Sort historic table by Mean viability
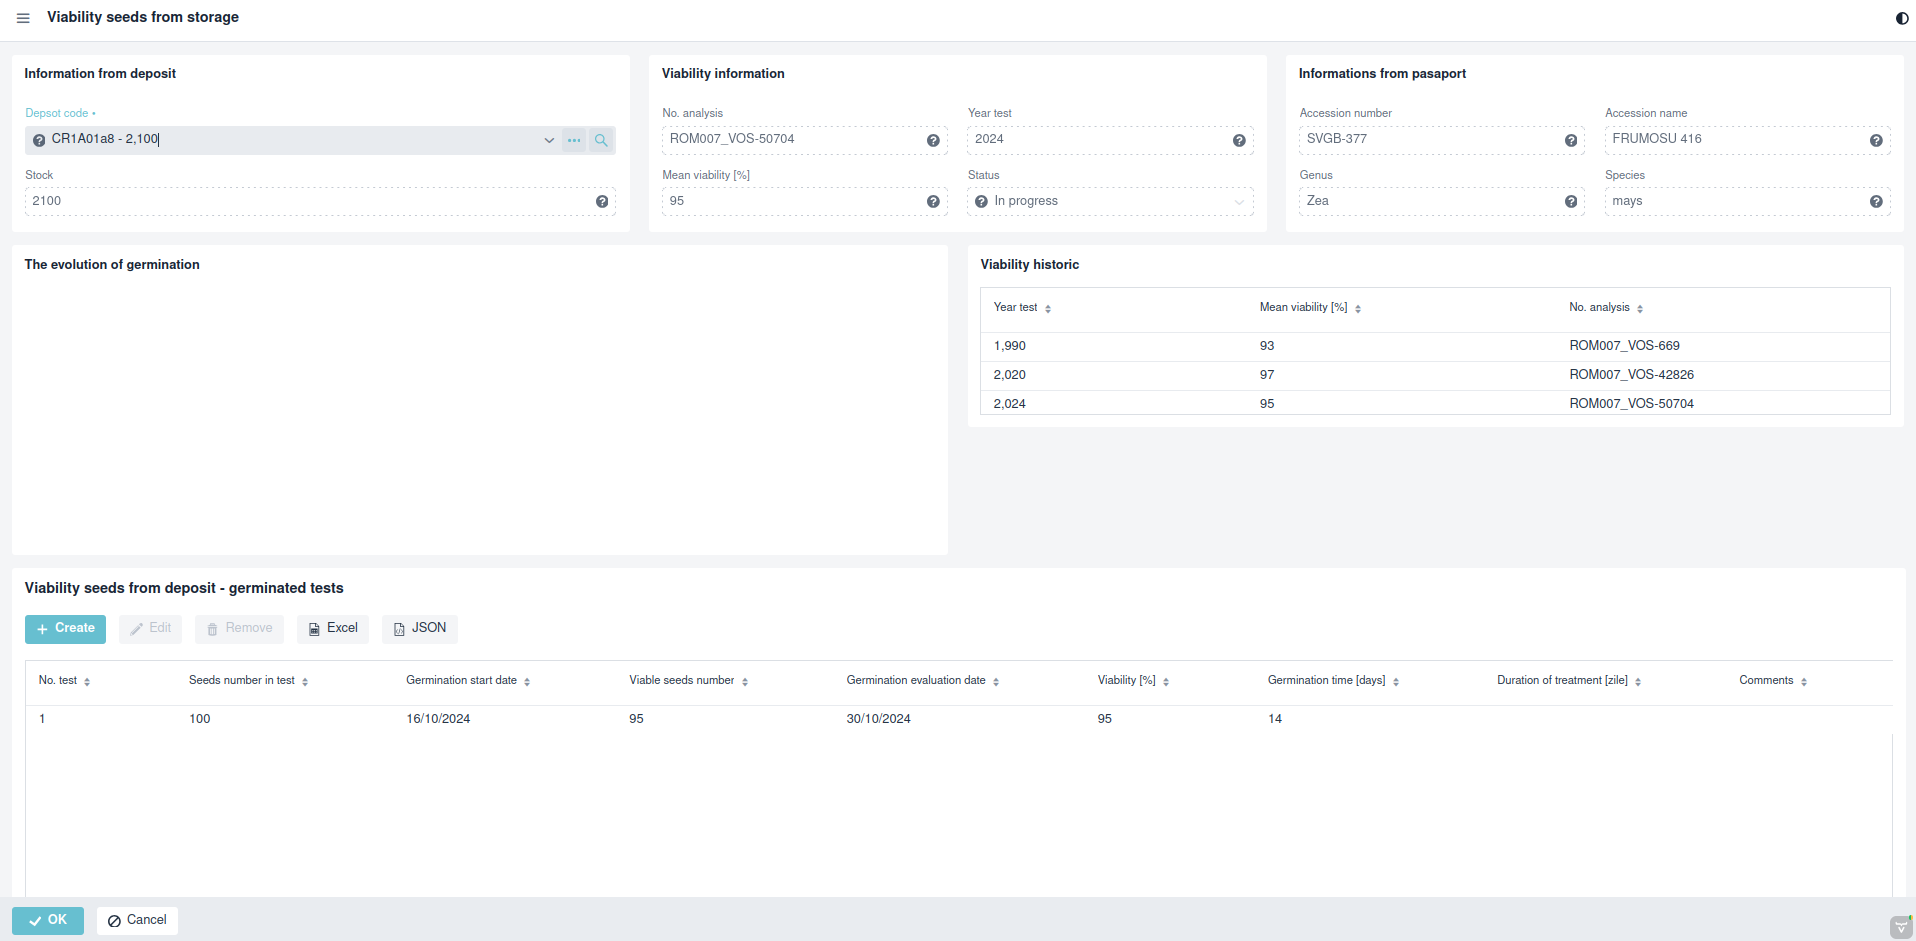This screenshot has height=941, width=1916. click(1358, 309)
